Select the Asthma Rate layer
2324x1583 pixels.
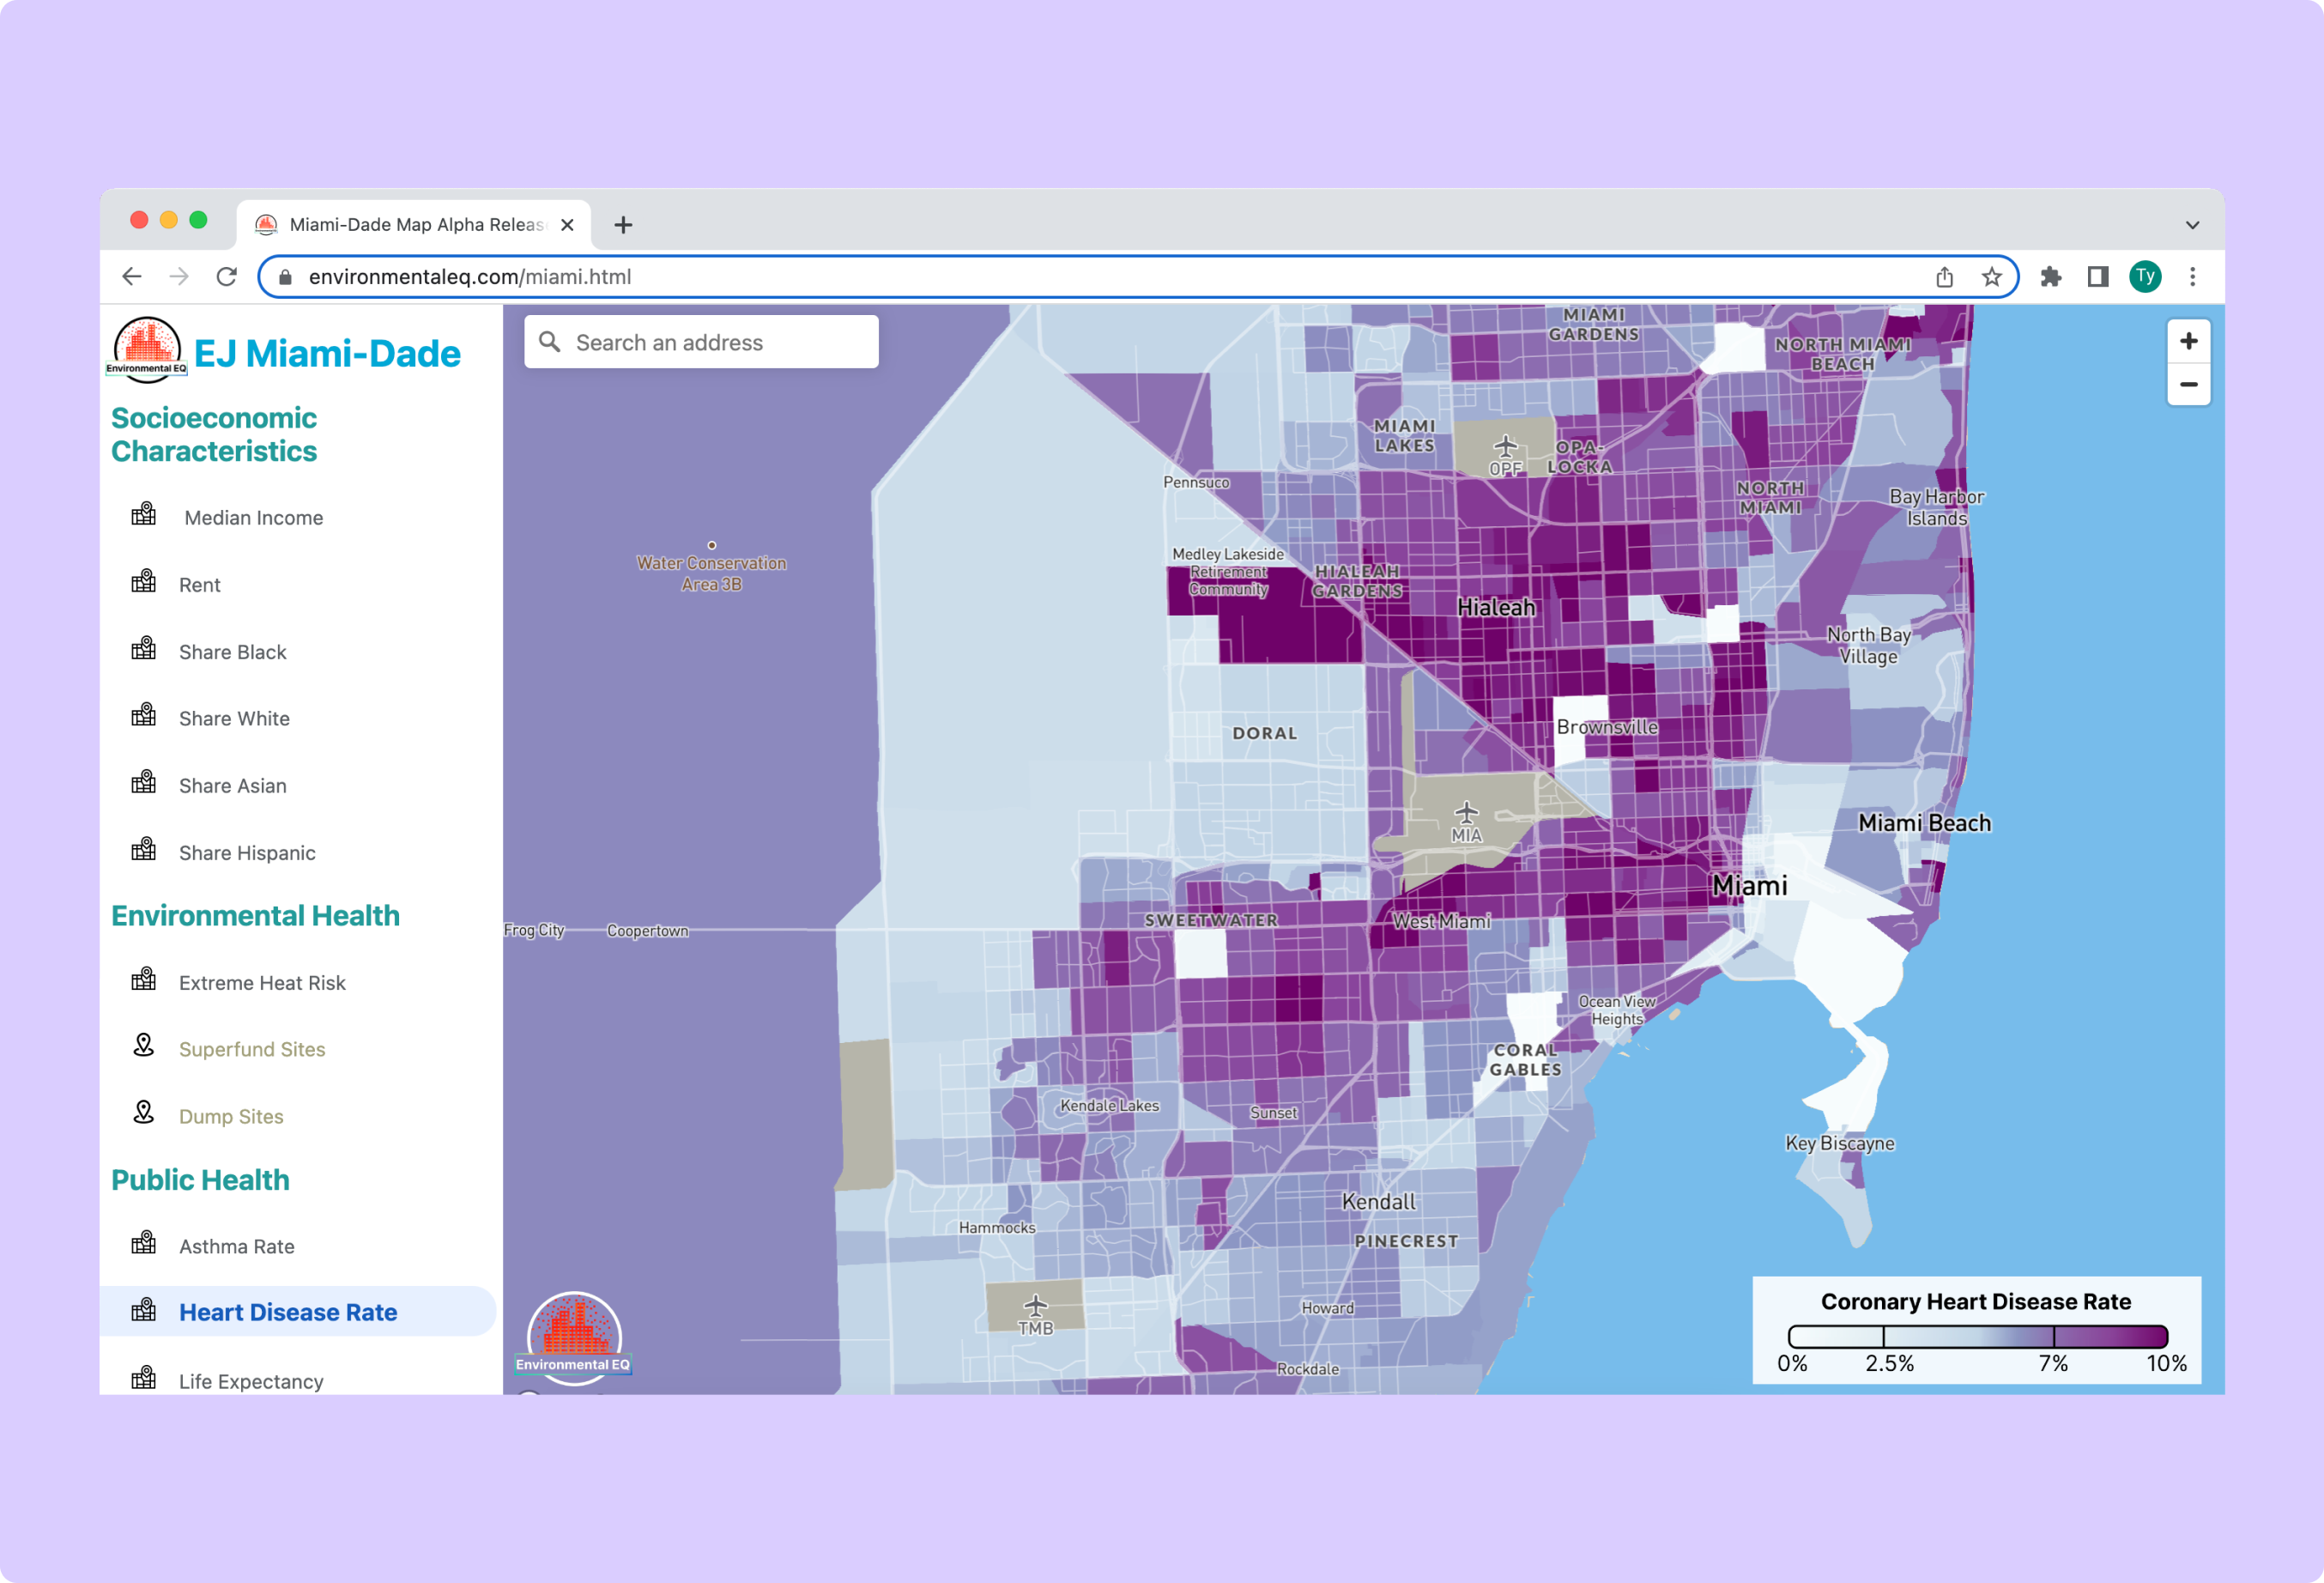tap(236, 1246)
